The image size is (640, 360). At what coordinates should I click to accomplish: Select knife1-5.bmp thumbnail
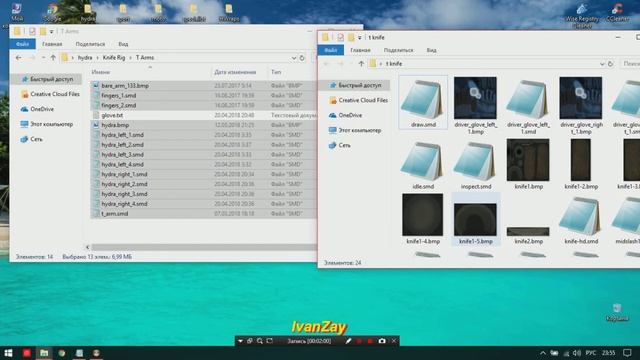pos(476,219)
